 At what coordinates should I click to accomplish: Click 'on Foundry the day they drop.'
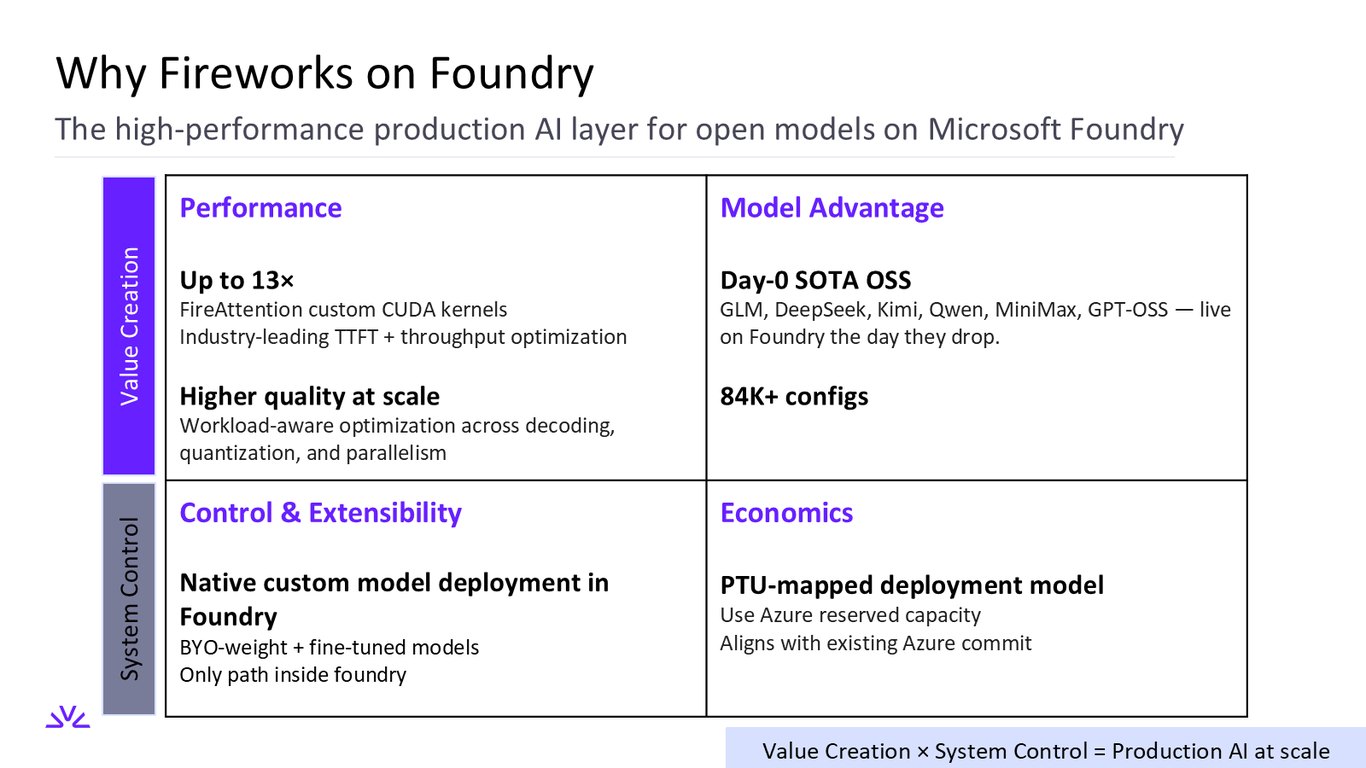click(x=860, y=337)
